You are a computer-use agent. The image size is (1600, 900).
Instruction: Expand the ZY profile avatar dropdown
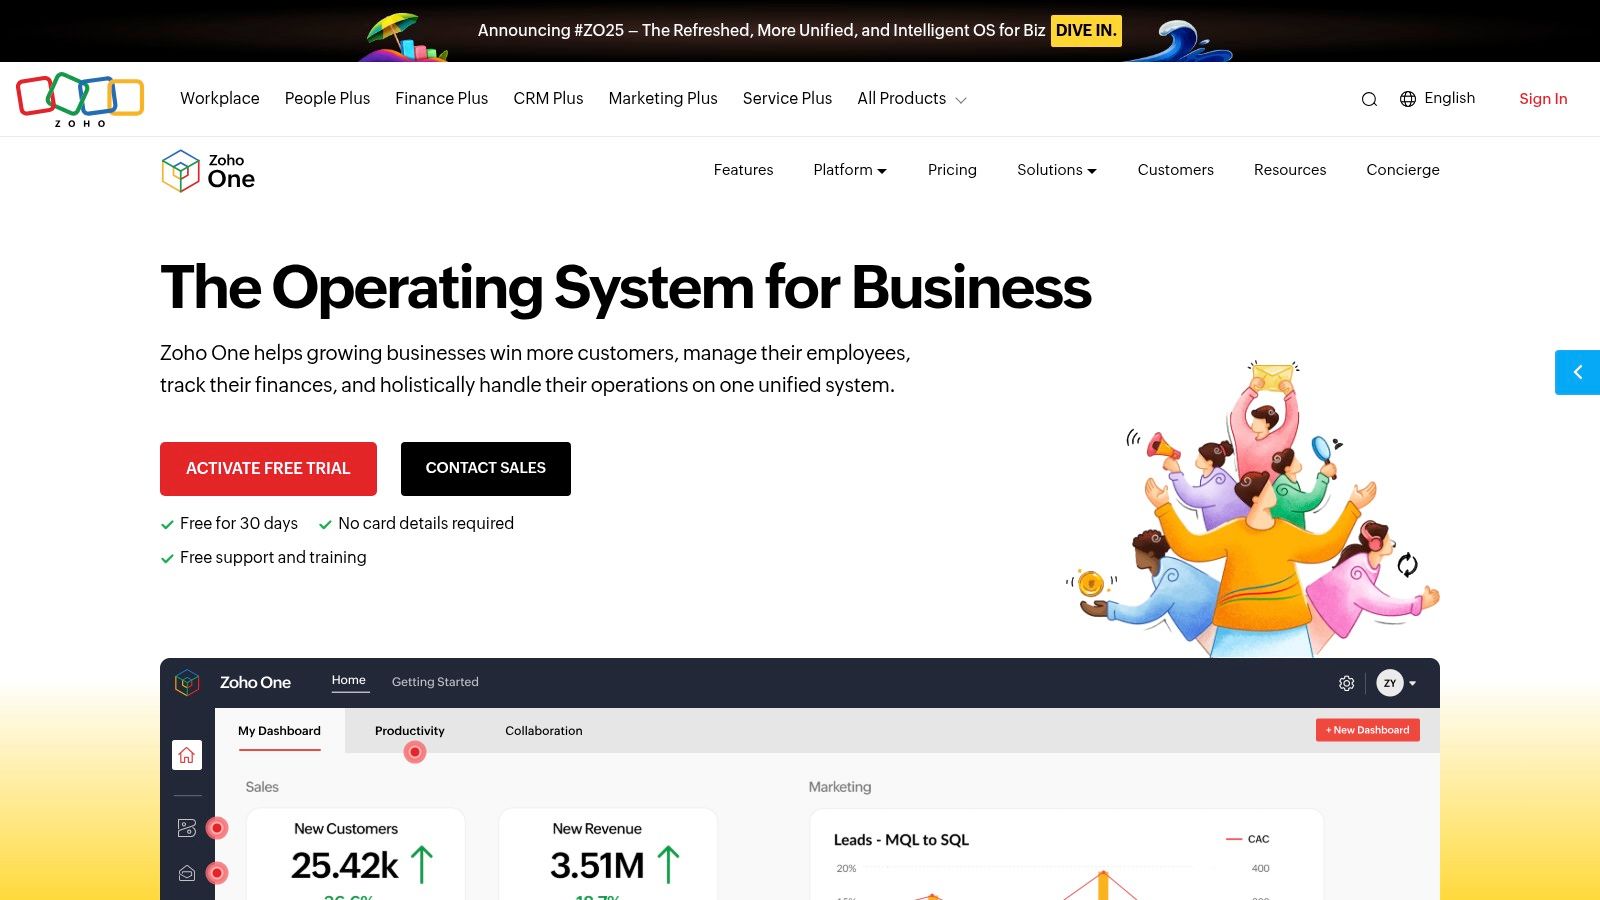pyautogui.click(x=1396, y=683)
